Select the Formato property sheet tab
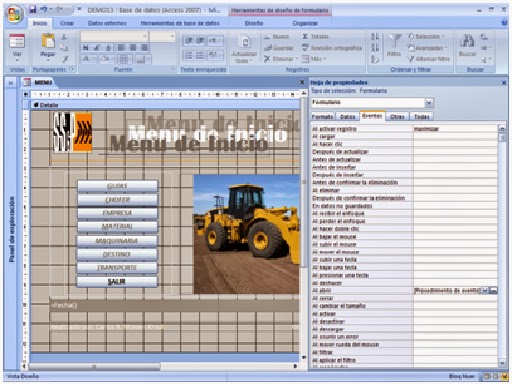The height and width of the screenshot is (384, 512). pos(322,116)
